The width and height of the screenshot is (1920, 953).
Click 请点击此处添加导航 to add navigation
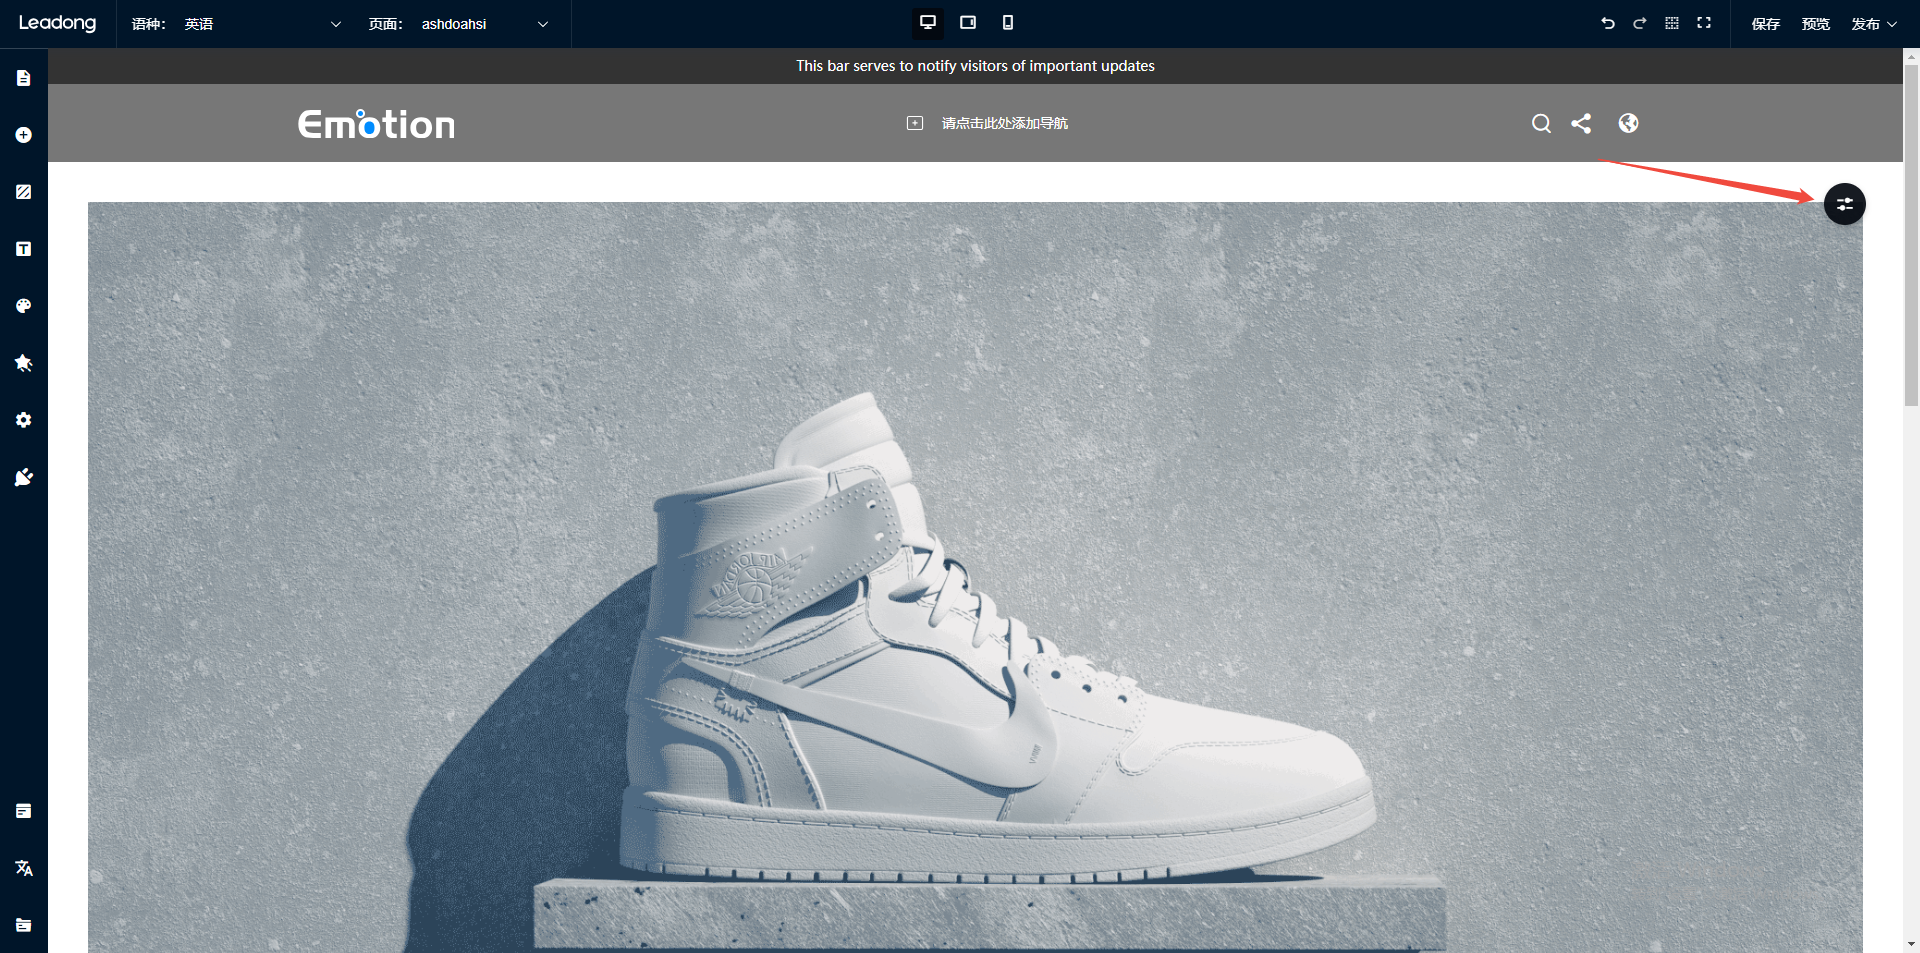[x=1004, y=123]
